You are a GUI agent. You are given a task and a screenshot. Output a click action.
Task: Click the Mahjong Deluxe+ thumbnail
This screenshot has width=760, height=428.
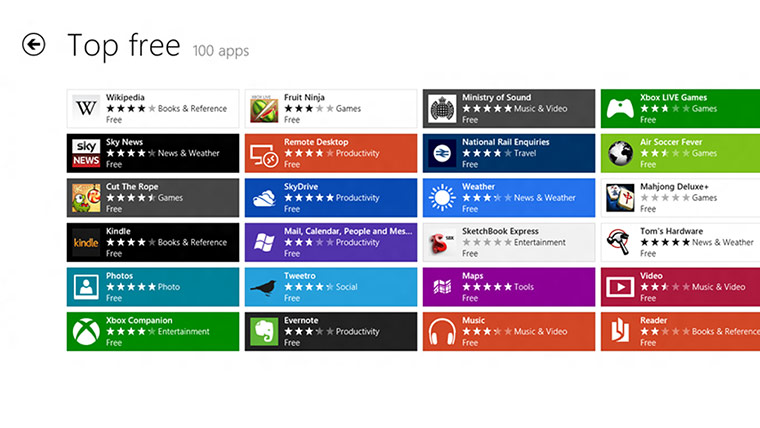tap(620, 198)
